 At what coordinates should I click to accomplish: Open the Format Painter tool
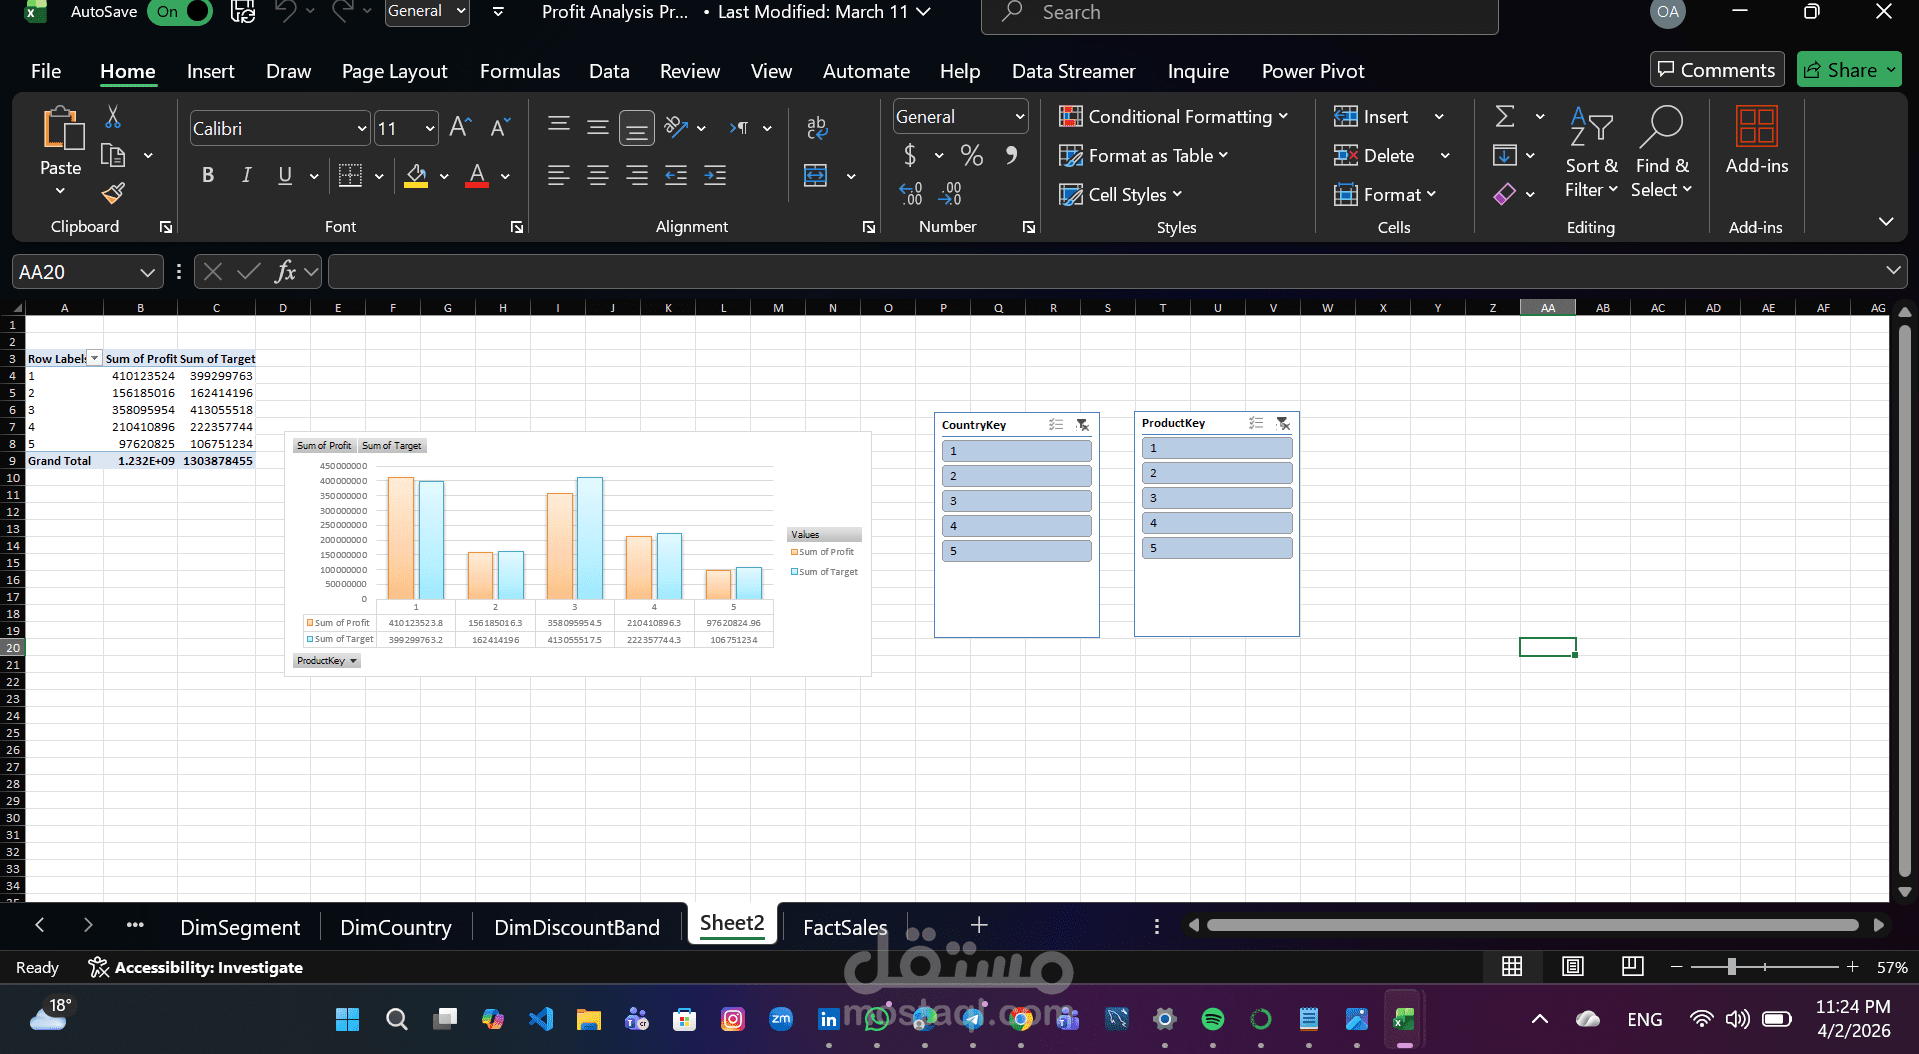click(112, 193)
